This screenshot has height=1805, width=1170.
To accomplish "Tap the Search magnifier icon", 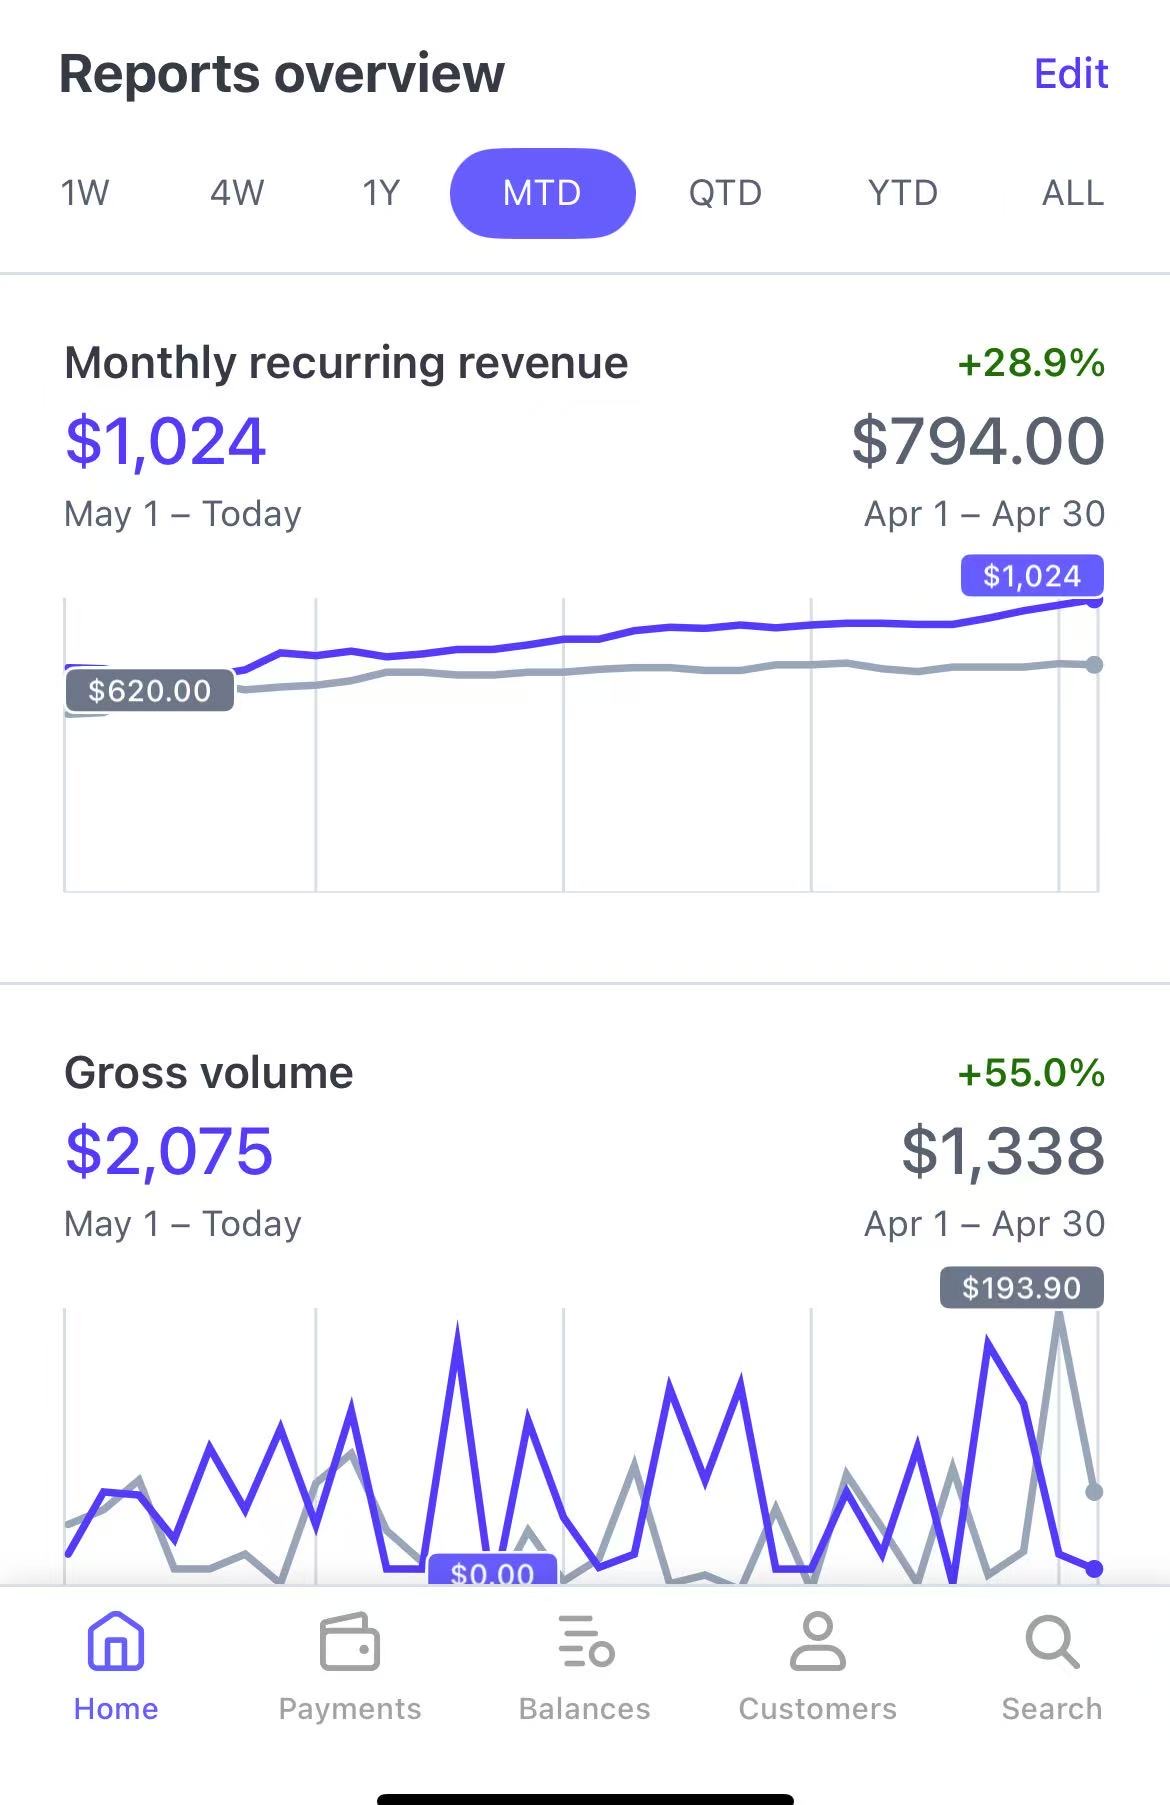I will [x=1052, y=1642].
